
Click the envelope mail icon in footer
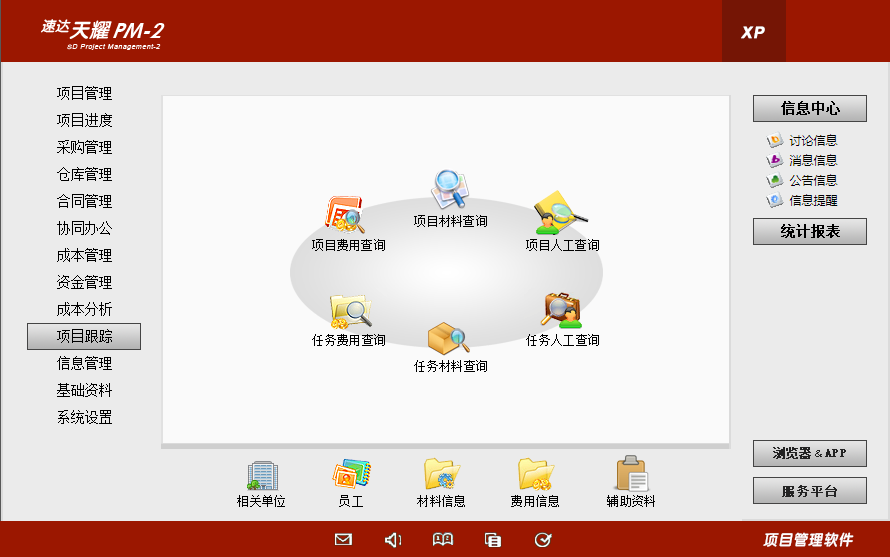(343, 540)
